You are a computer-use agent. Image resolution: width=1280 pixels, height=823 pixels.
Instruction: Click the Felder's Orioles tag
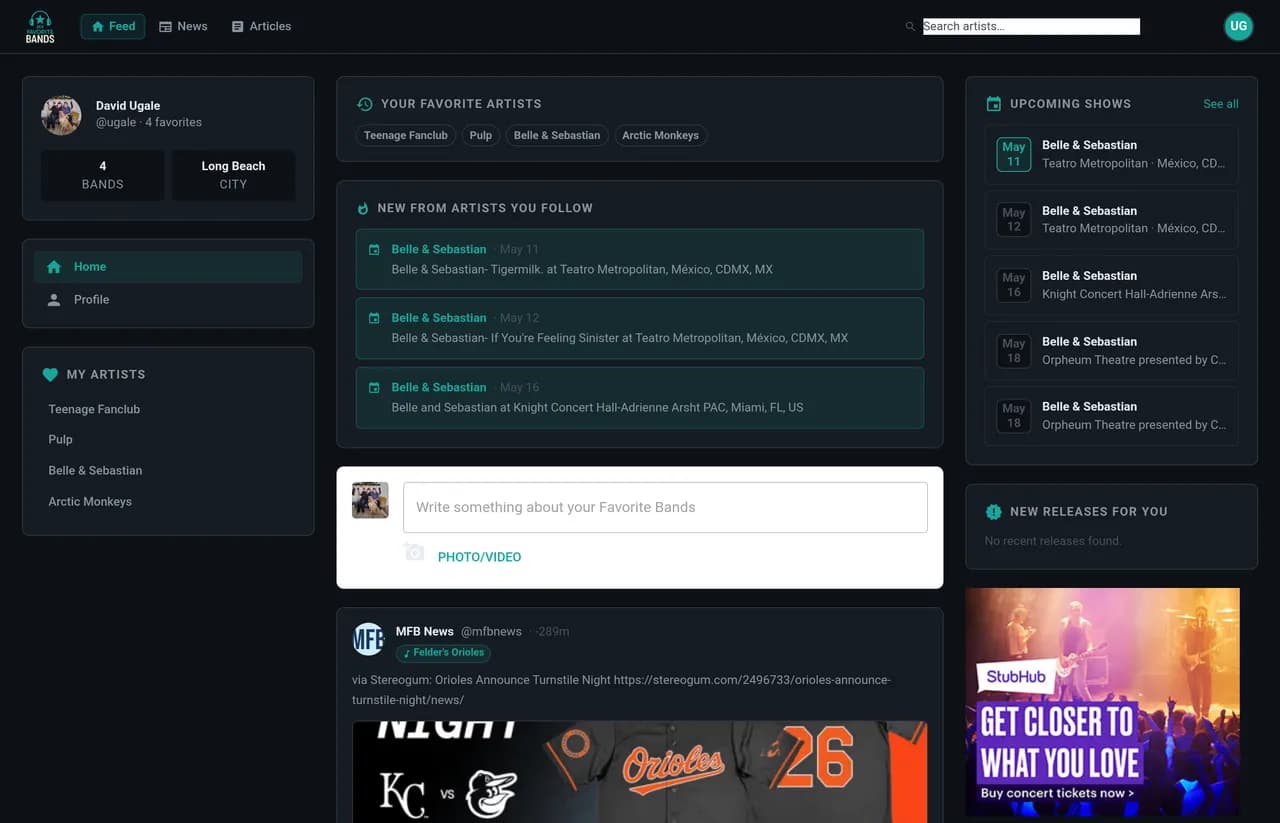tap(443, 653)
